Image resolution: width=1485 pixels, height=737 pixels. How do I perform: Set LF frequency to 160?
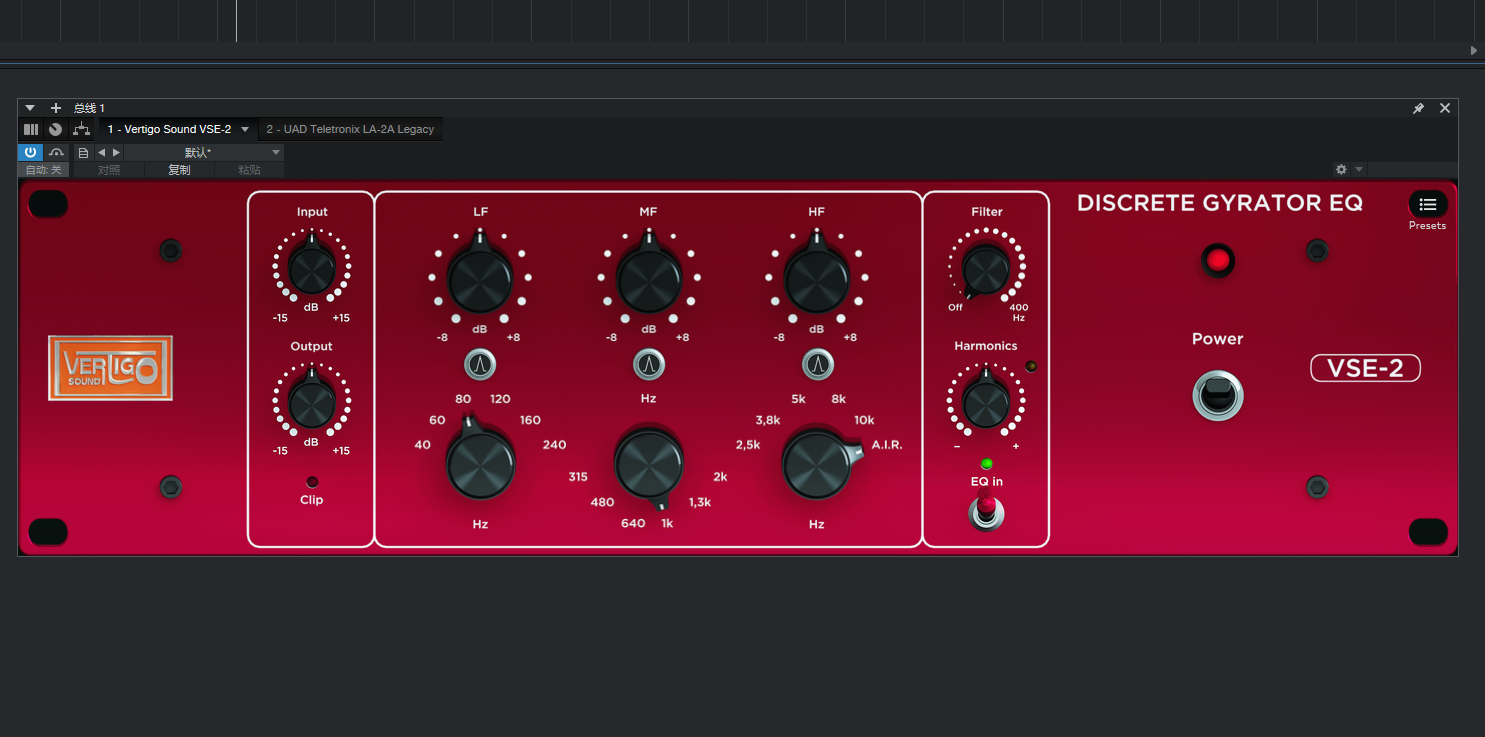(x=530, y=420)
